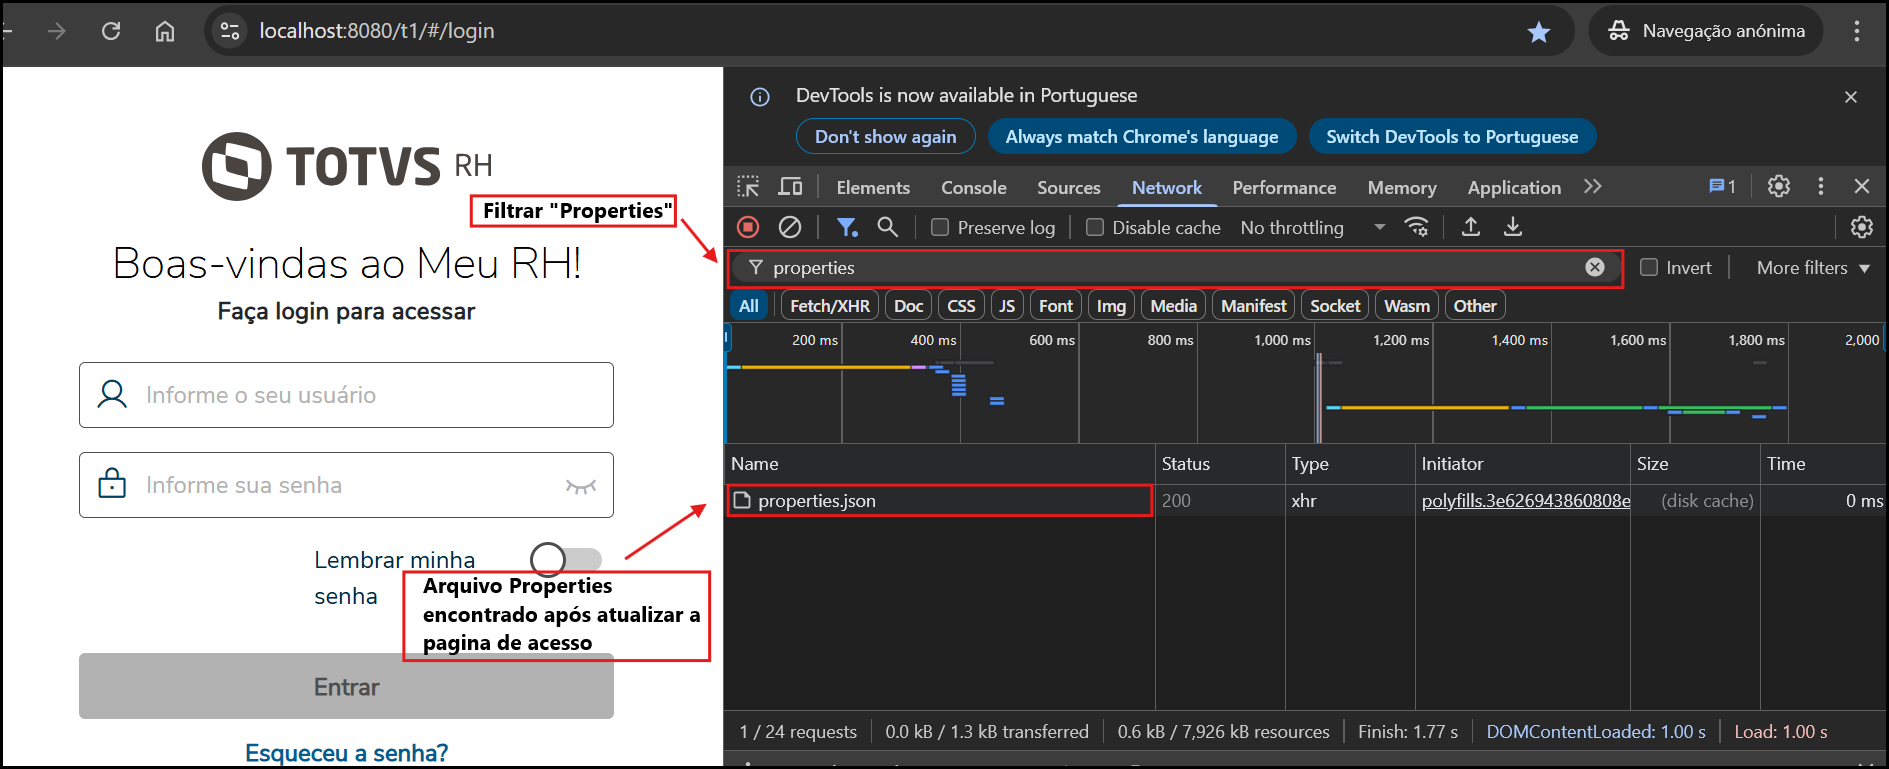The width and height of the screenshot is (1889, 769).
Task: Enable the Preserve log checkbox
Action: tap(940, 228)
